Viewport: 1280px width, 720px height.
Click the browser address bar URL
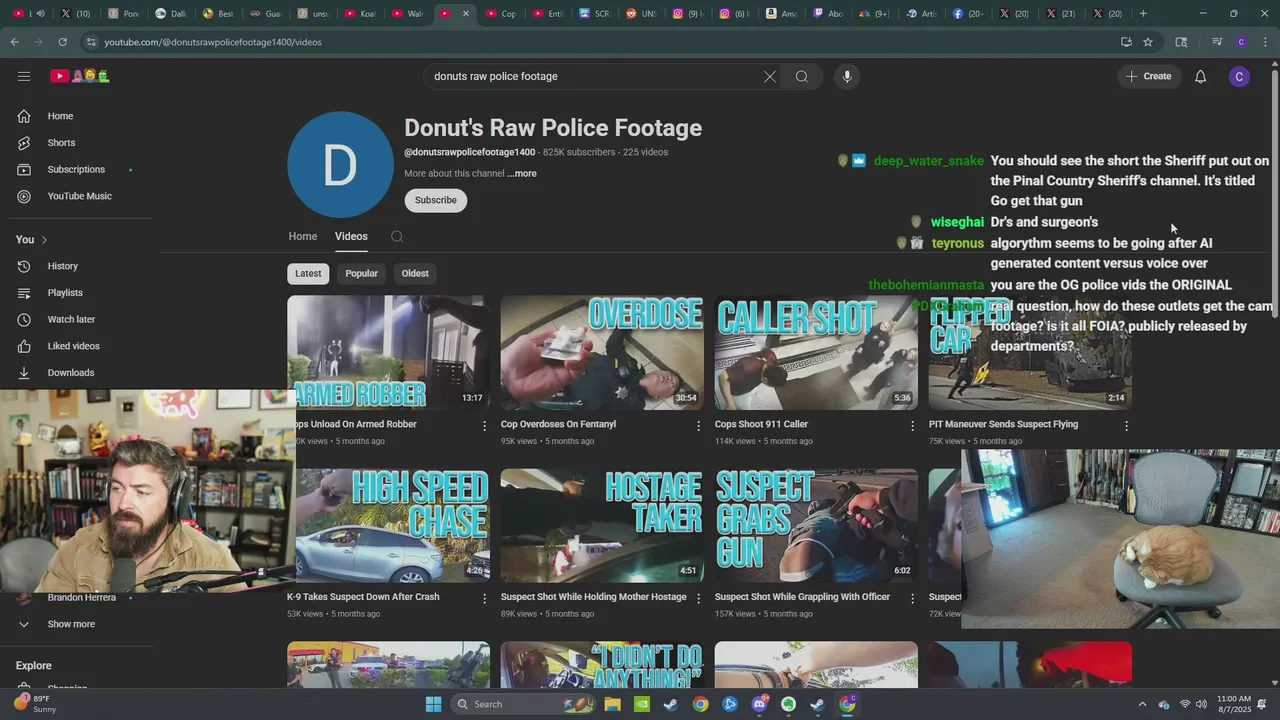213,42
